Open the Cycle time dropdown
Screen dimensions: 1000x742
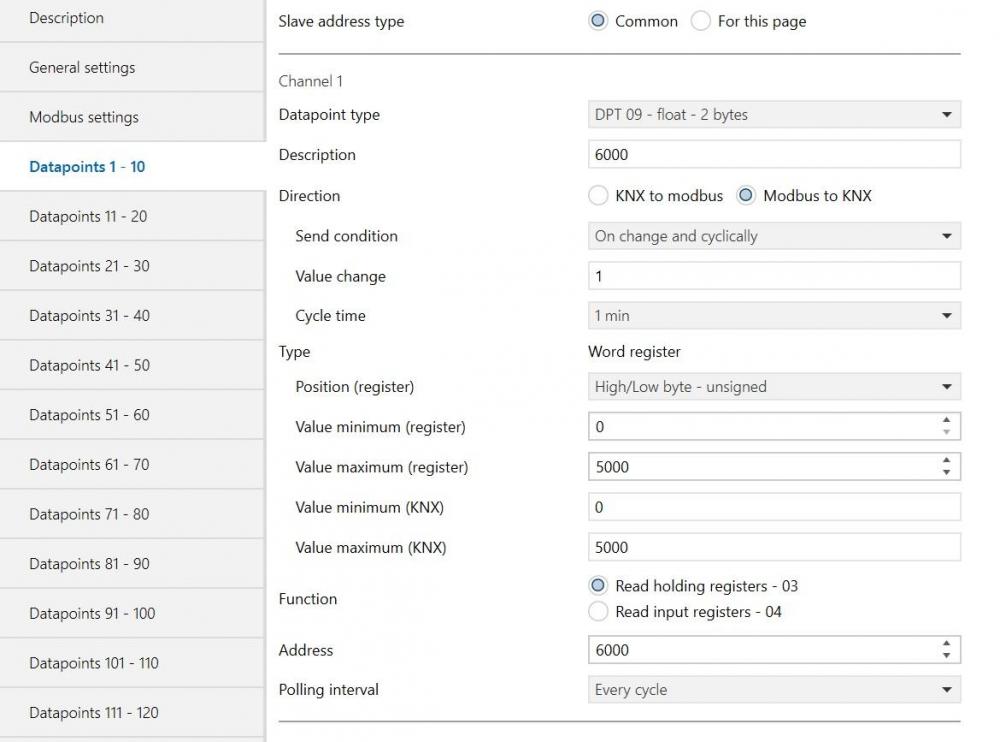[x=773, y=316]
